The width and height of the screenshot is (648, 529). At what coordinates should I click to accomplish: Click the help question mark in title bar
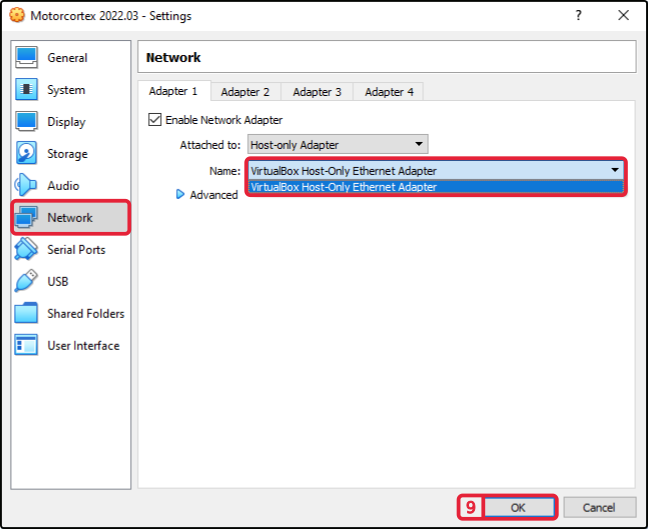click(579, 15)
